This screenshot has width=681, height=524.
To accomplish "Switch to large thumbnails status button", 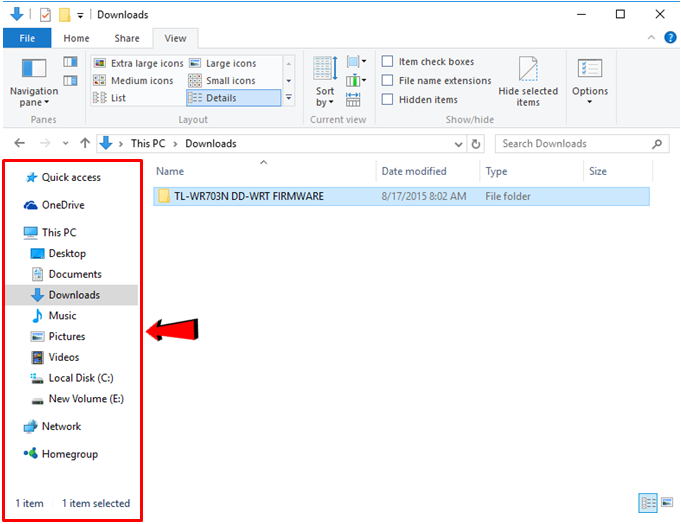I will [667, 503].
